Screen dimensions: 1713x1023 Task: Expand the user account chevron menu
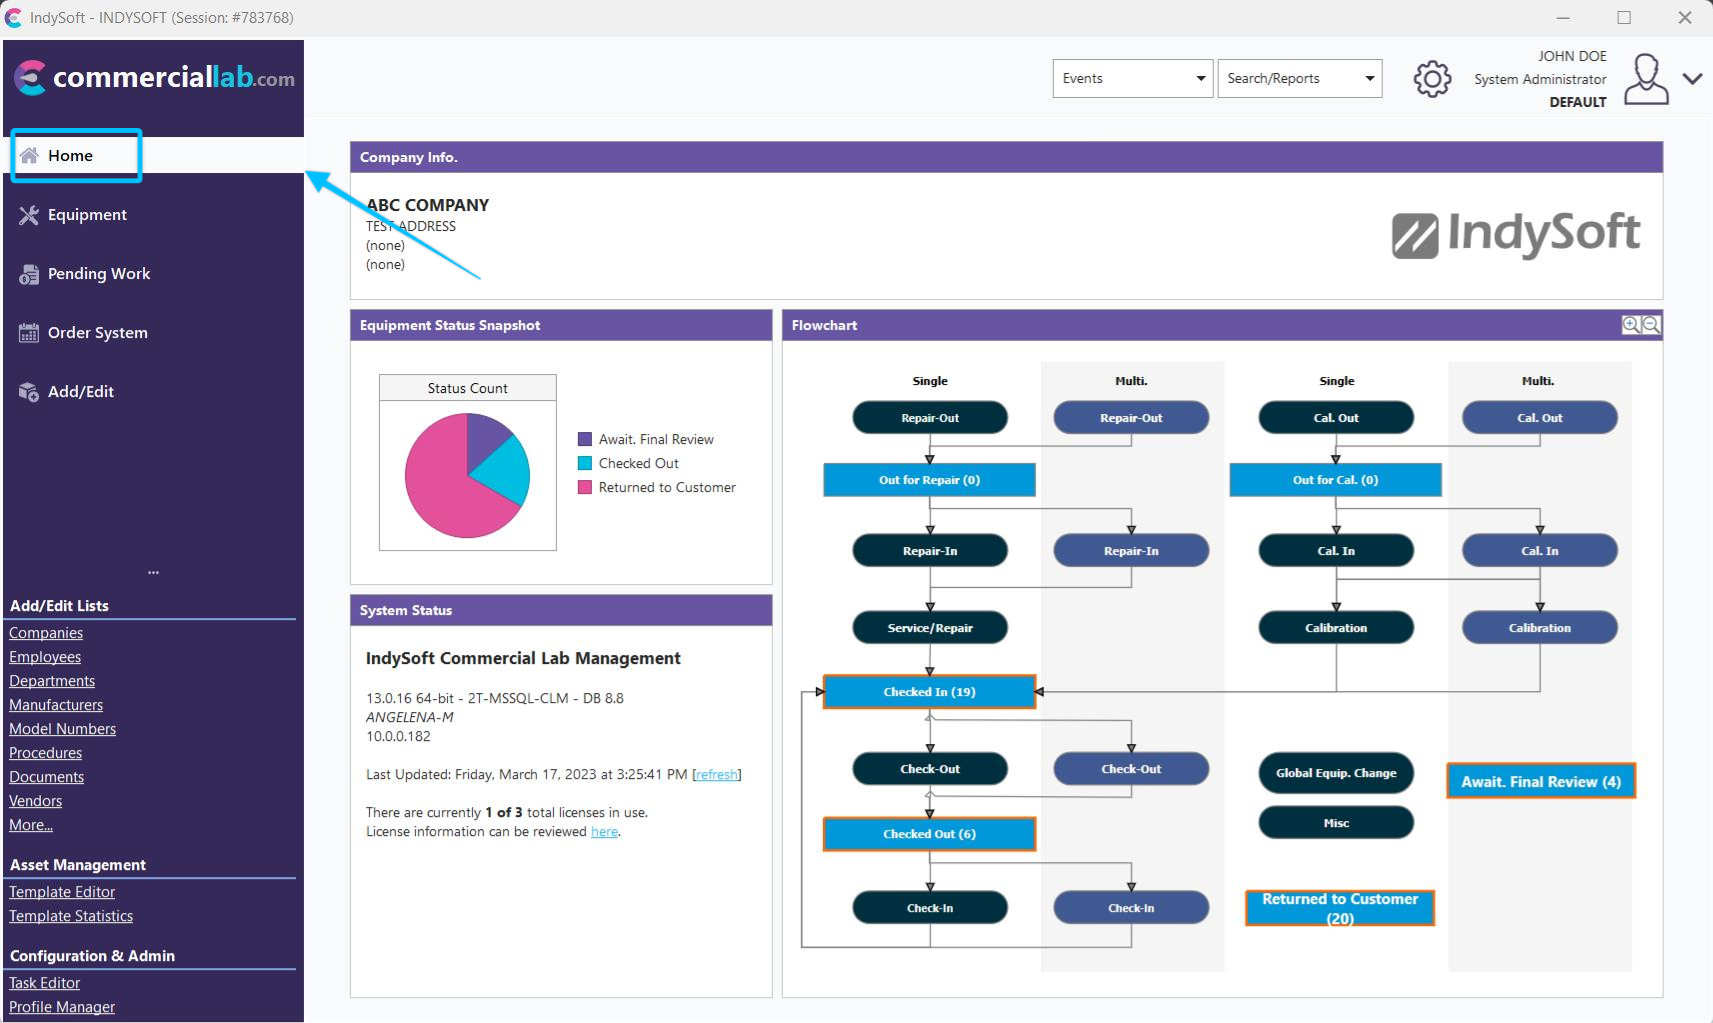click(1692, 79)
